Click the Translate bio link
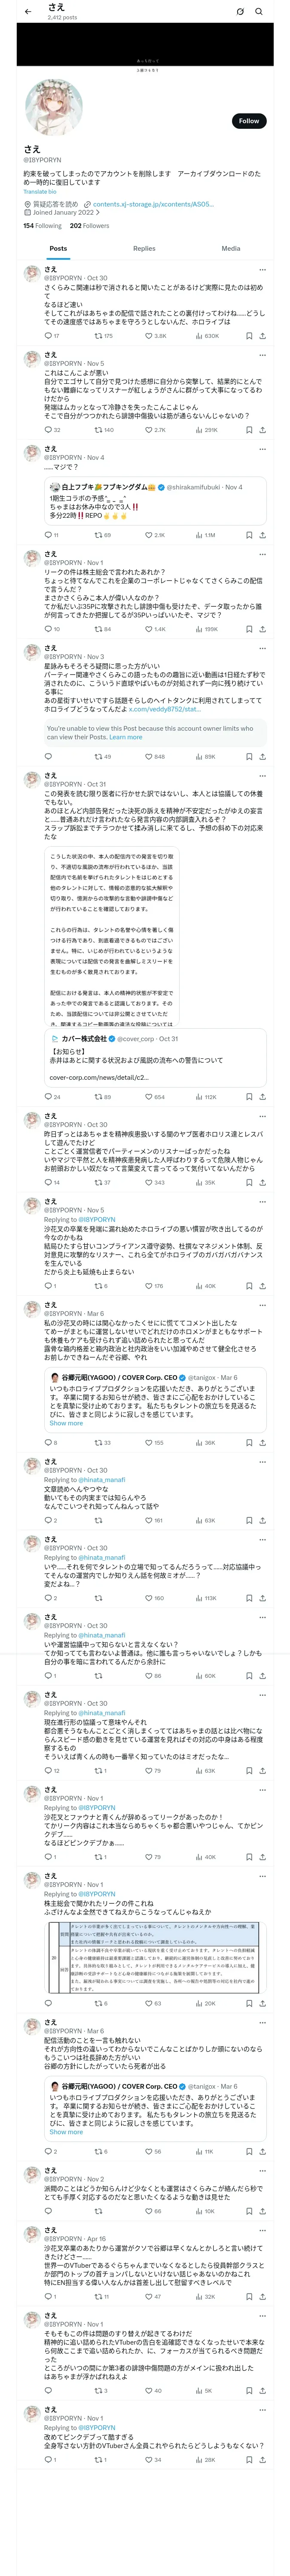Viewport: 290px width, 2576px height. 40,192
